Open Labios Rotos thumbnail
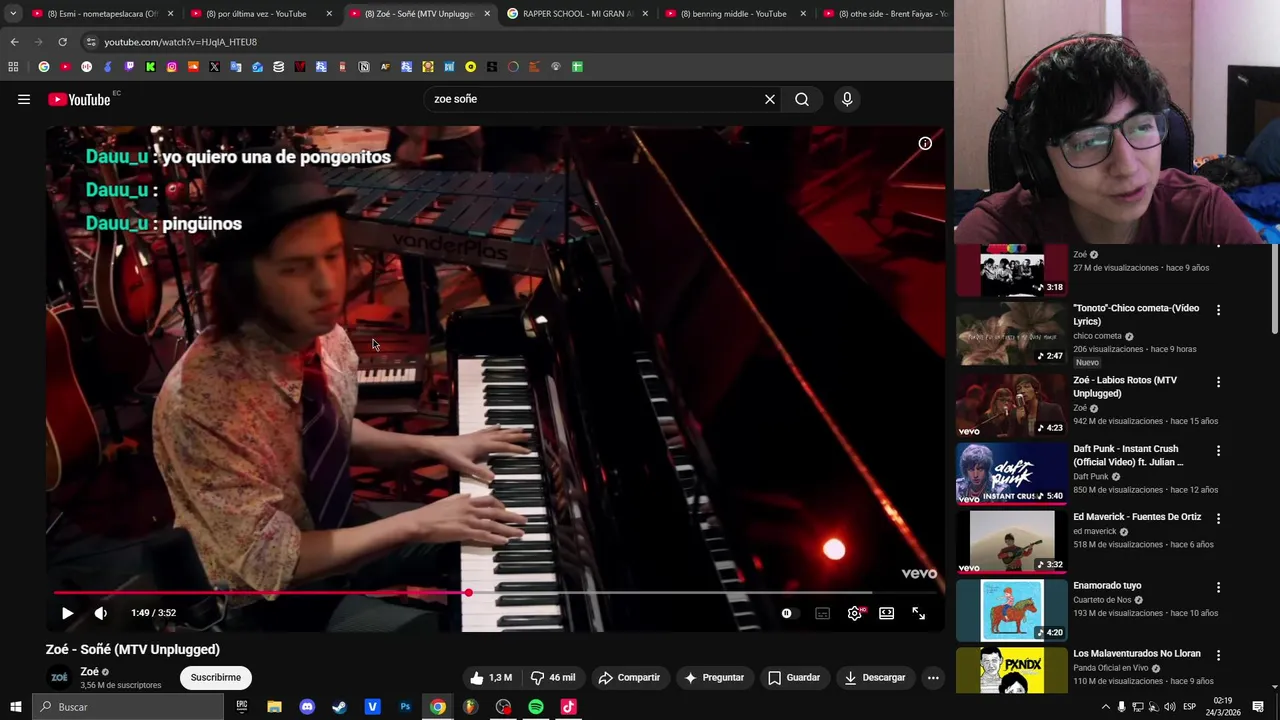The width and height of the screenshot is (1280, 720). [x=1011, y=405]
